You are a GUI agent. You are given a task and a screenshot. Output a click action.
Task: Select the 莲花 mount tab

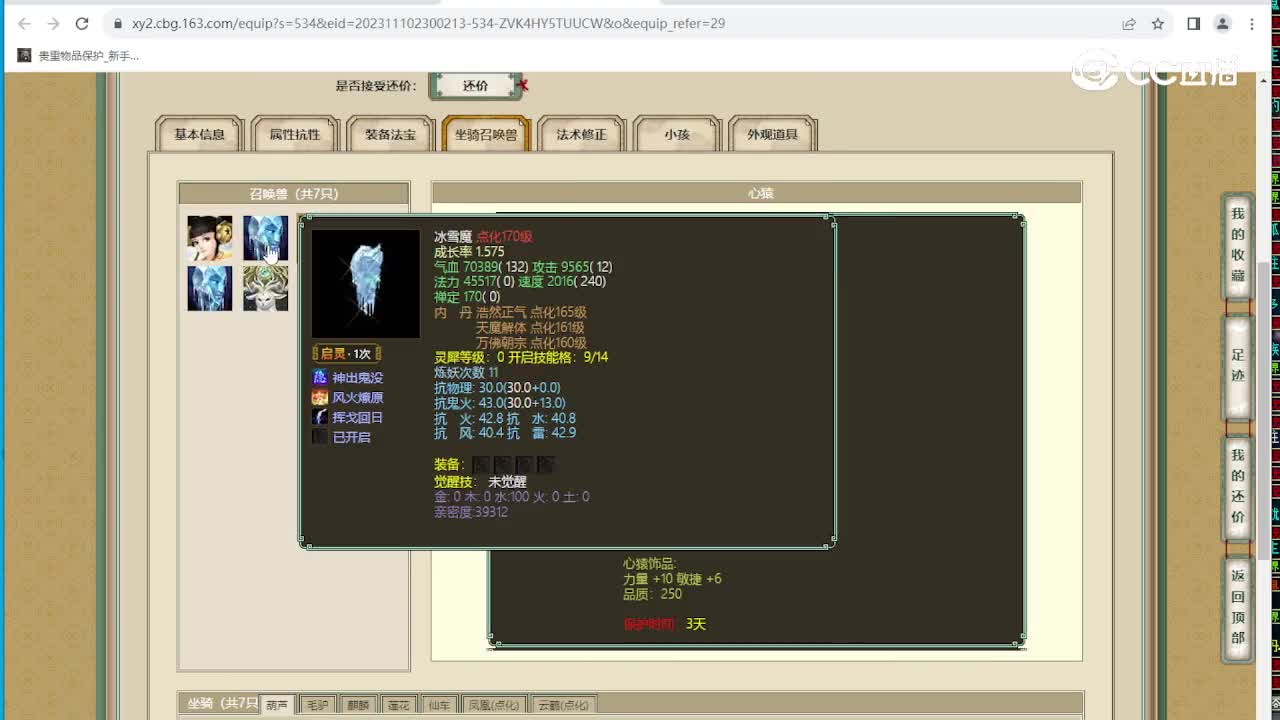click(x=398, y=705)
